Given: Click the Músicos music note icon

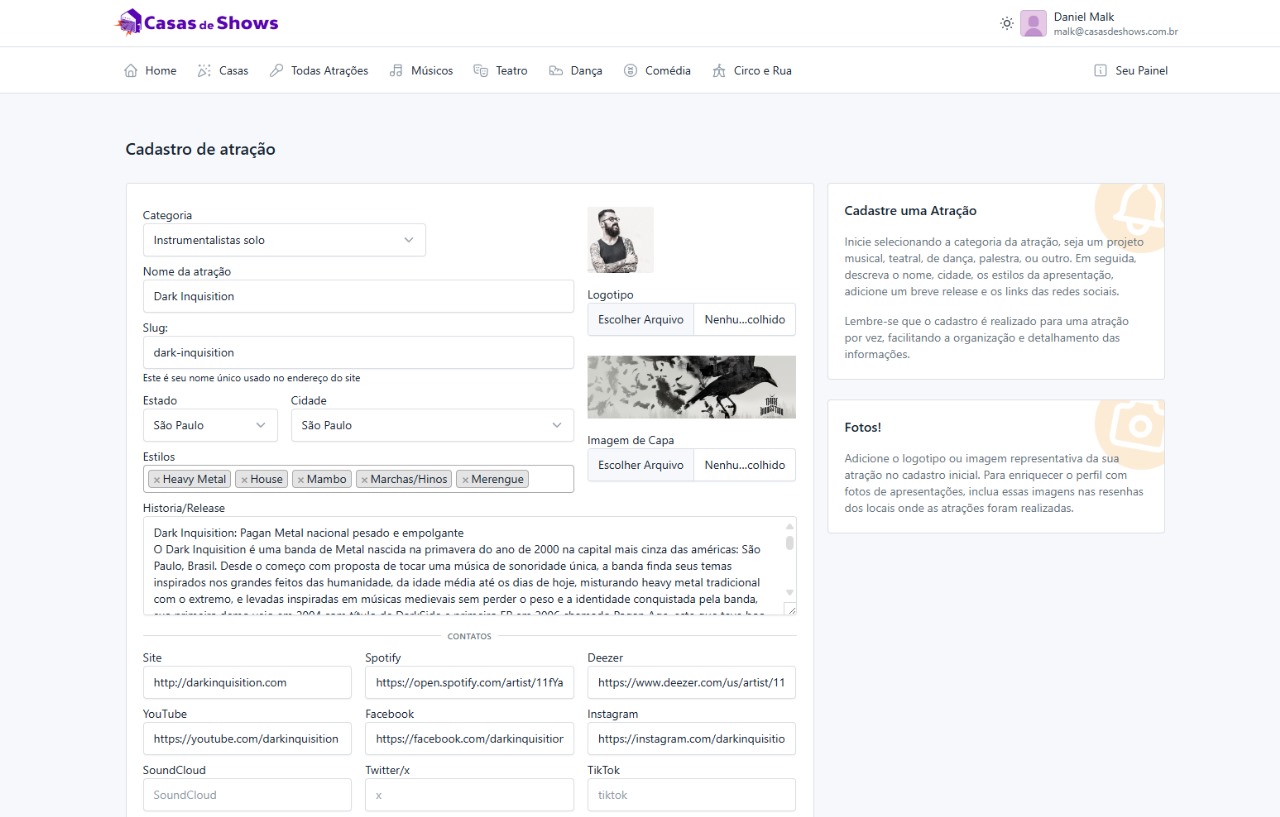Looking at the screenshot, I should click(x=397, y=70).
